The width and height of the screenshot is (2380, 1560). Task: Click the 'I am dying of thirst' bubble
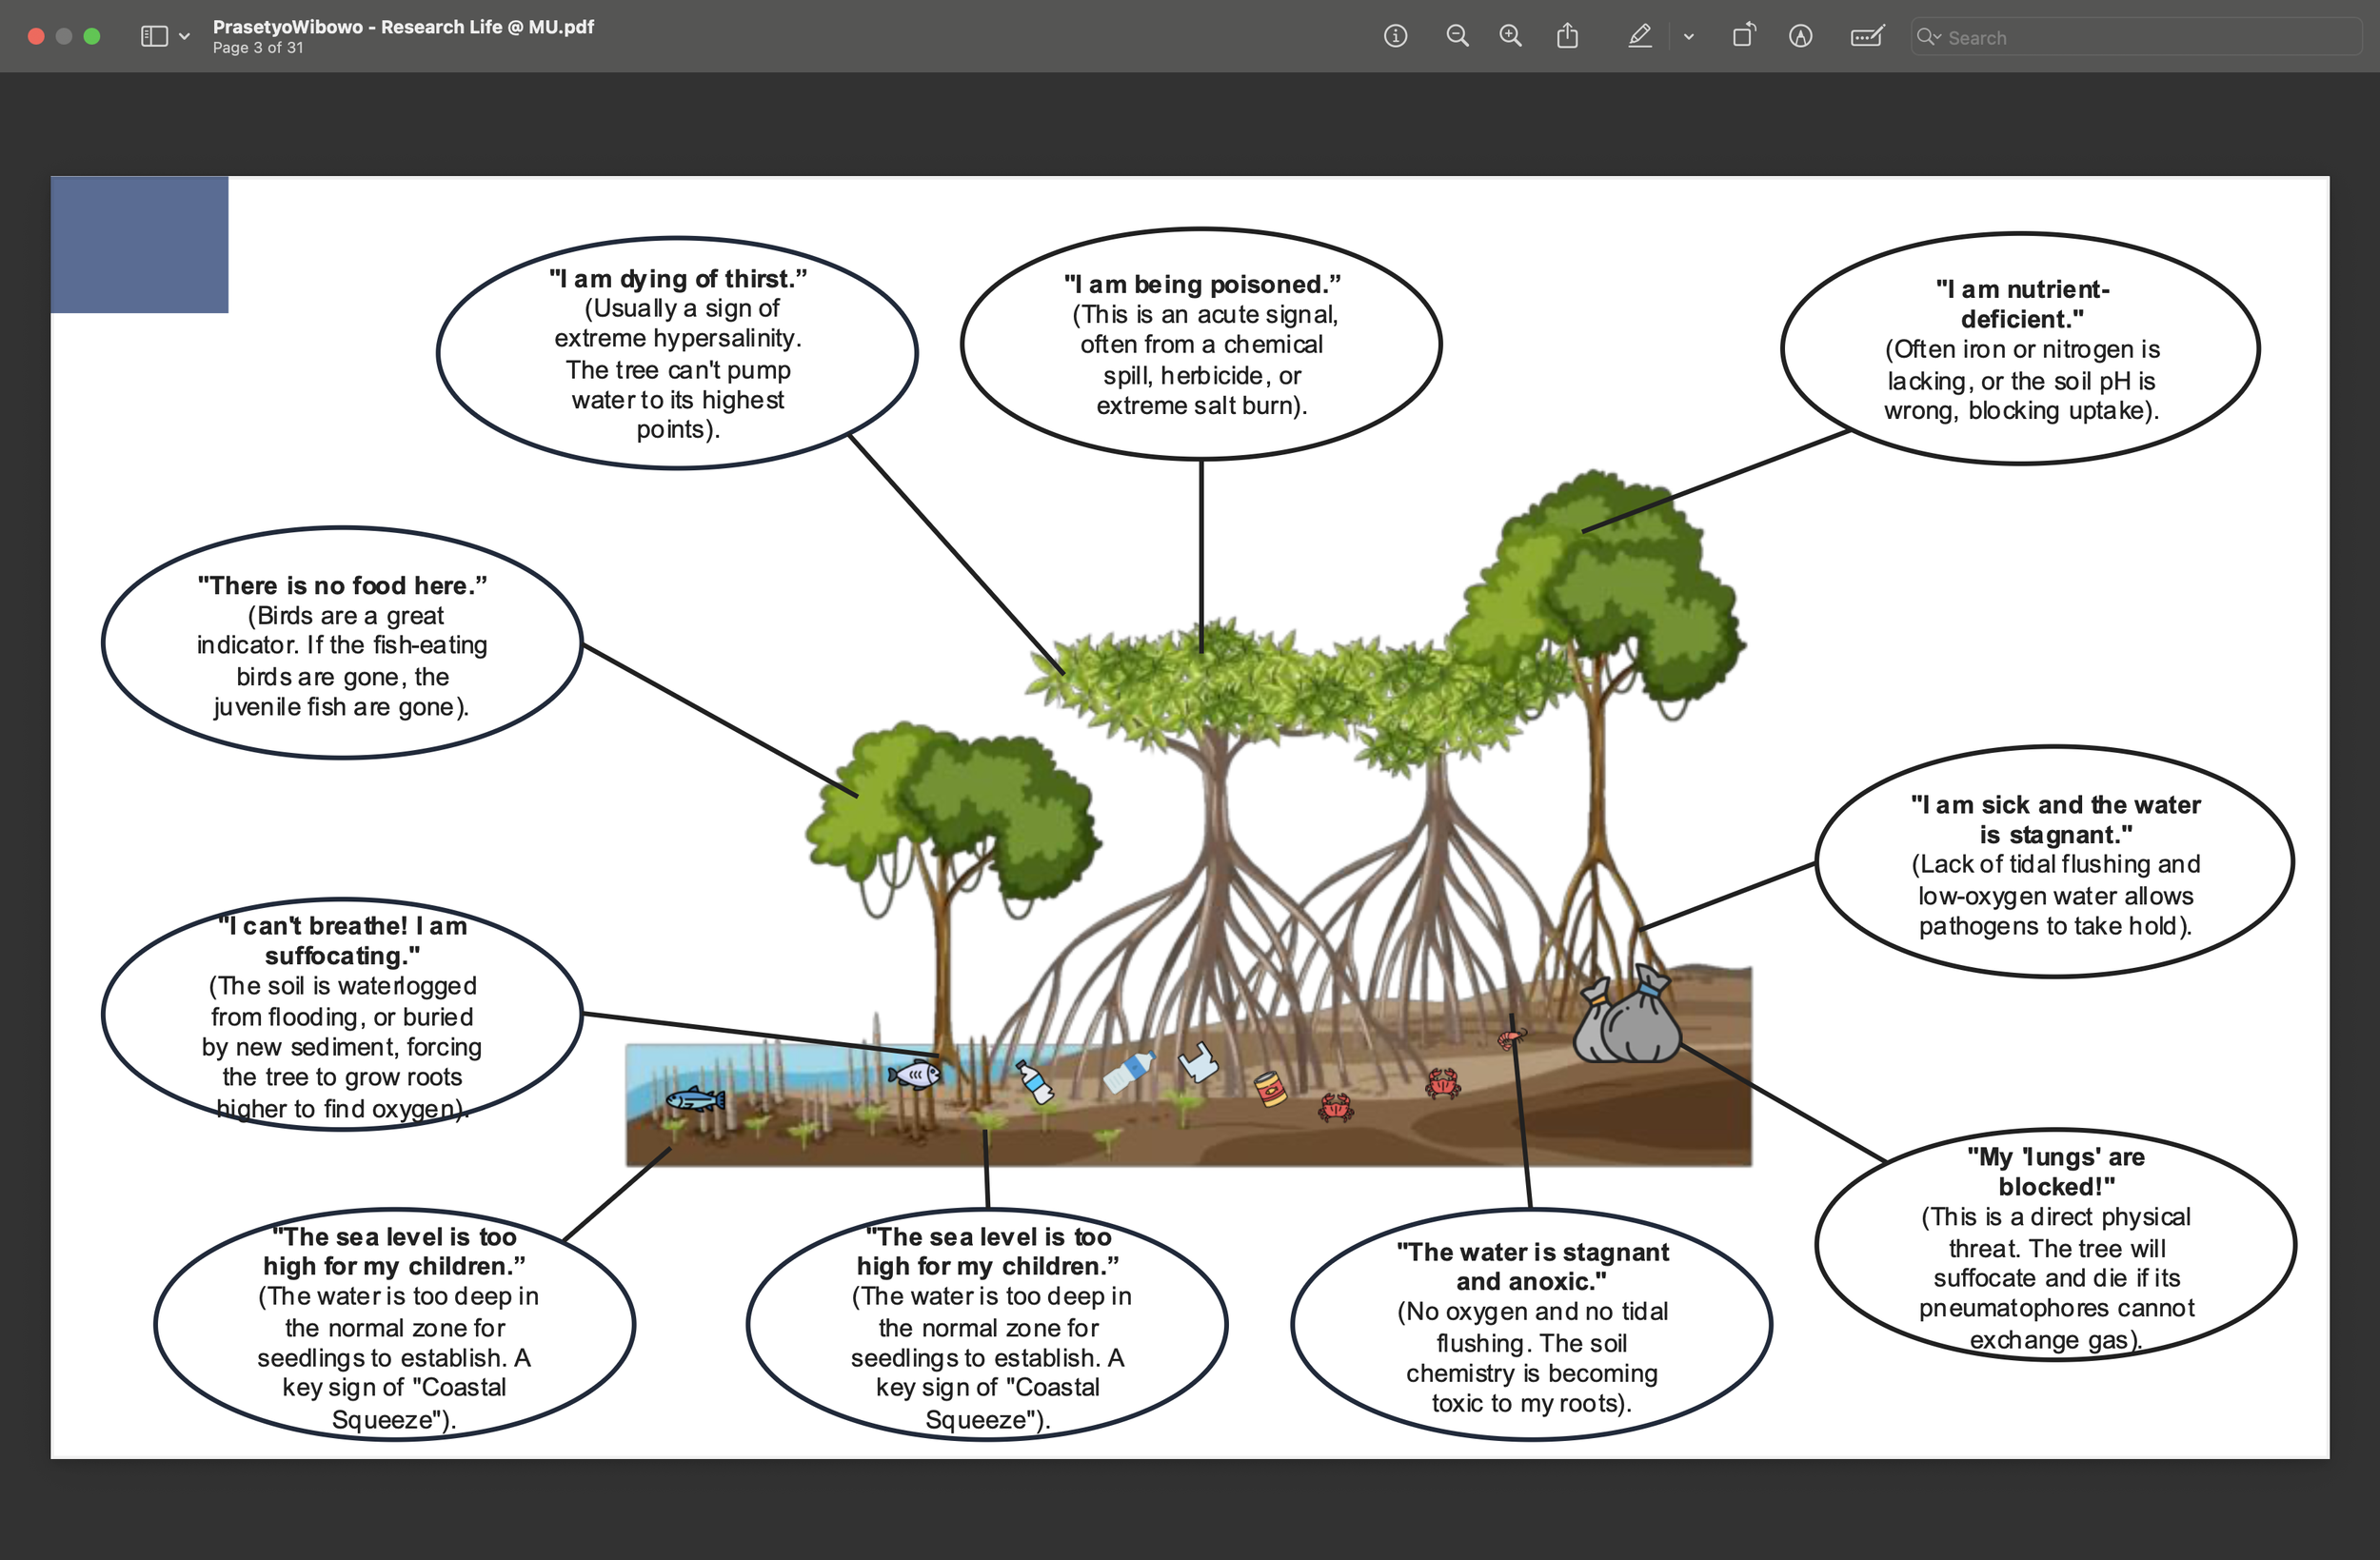point(677,353)
